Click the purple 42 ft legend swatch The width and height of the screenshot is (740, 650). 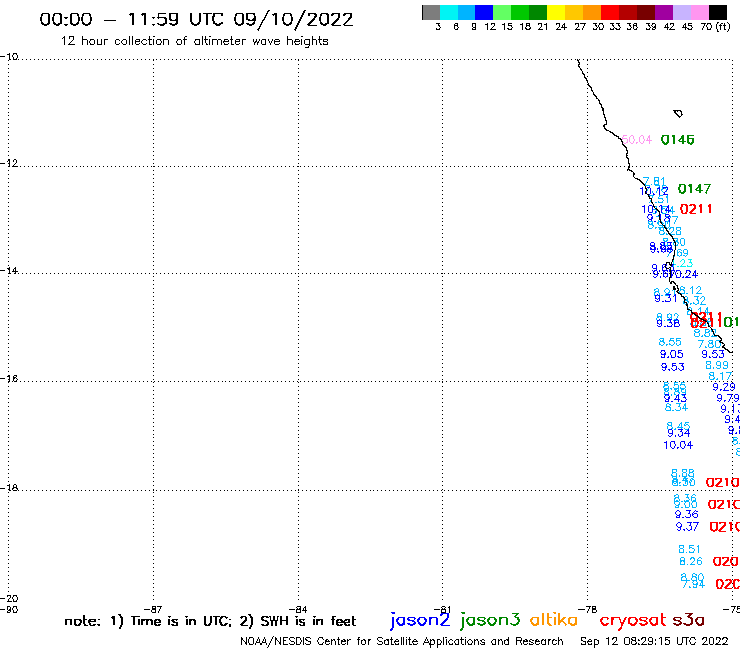(664, 12)
